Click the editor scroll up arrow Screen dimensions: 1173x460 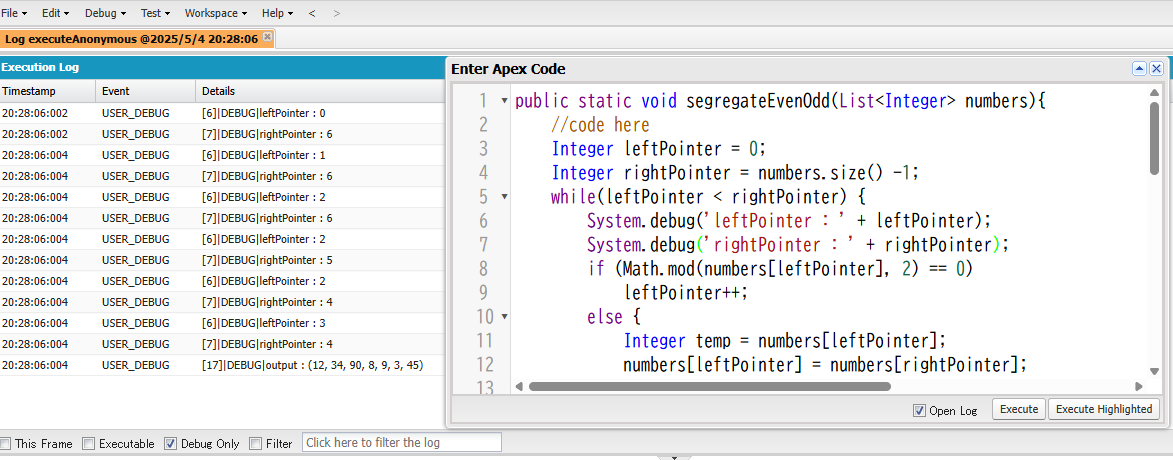coord(1154,93)
